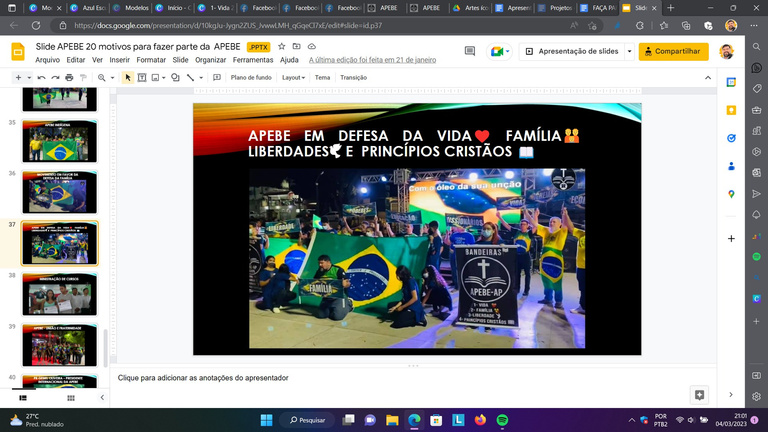Select the text box tool
The image size is (768, 432).
pyautogui.click(x=142, y=77)
